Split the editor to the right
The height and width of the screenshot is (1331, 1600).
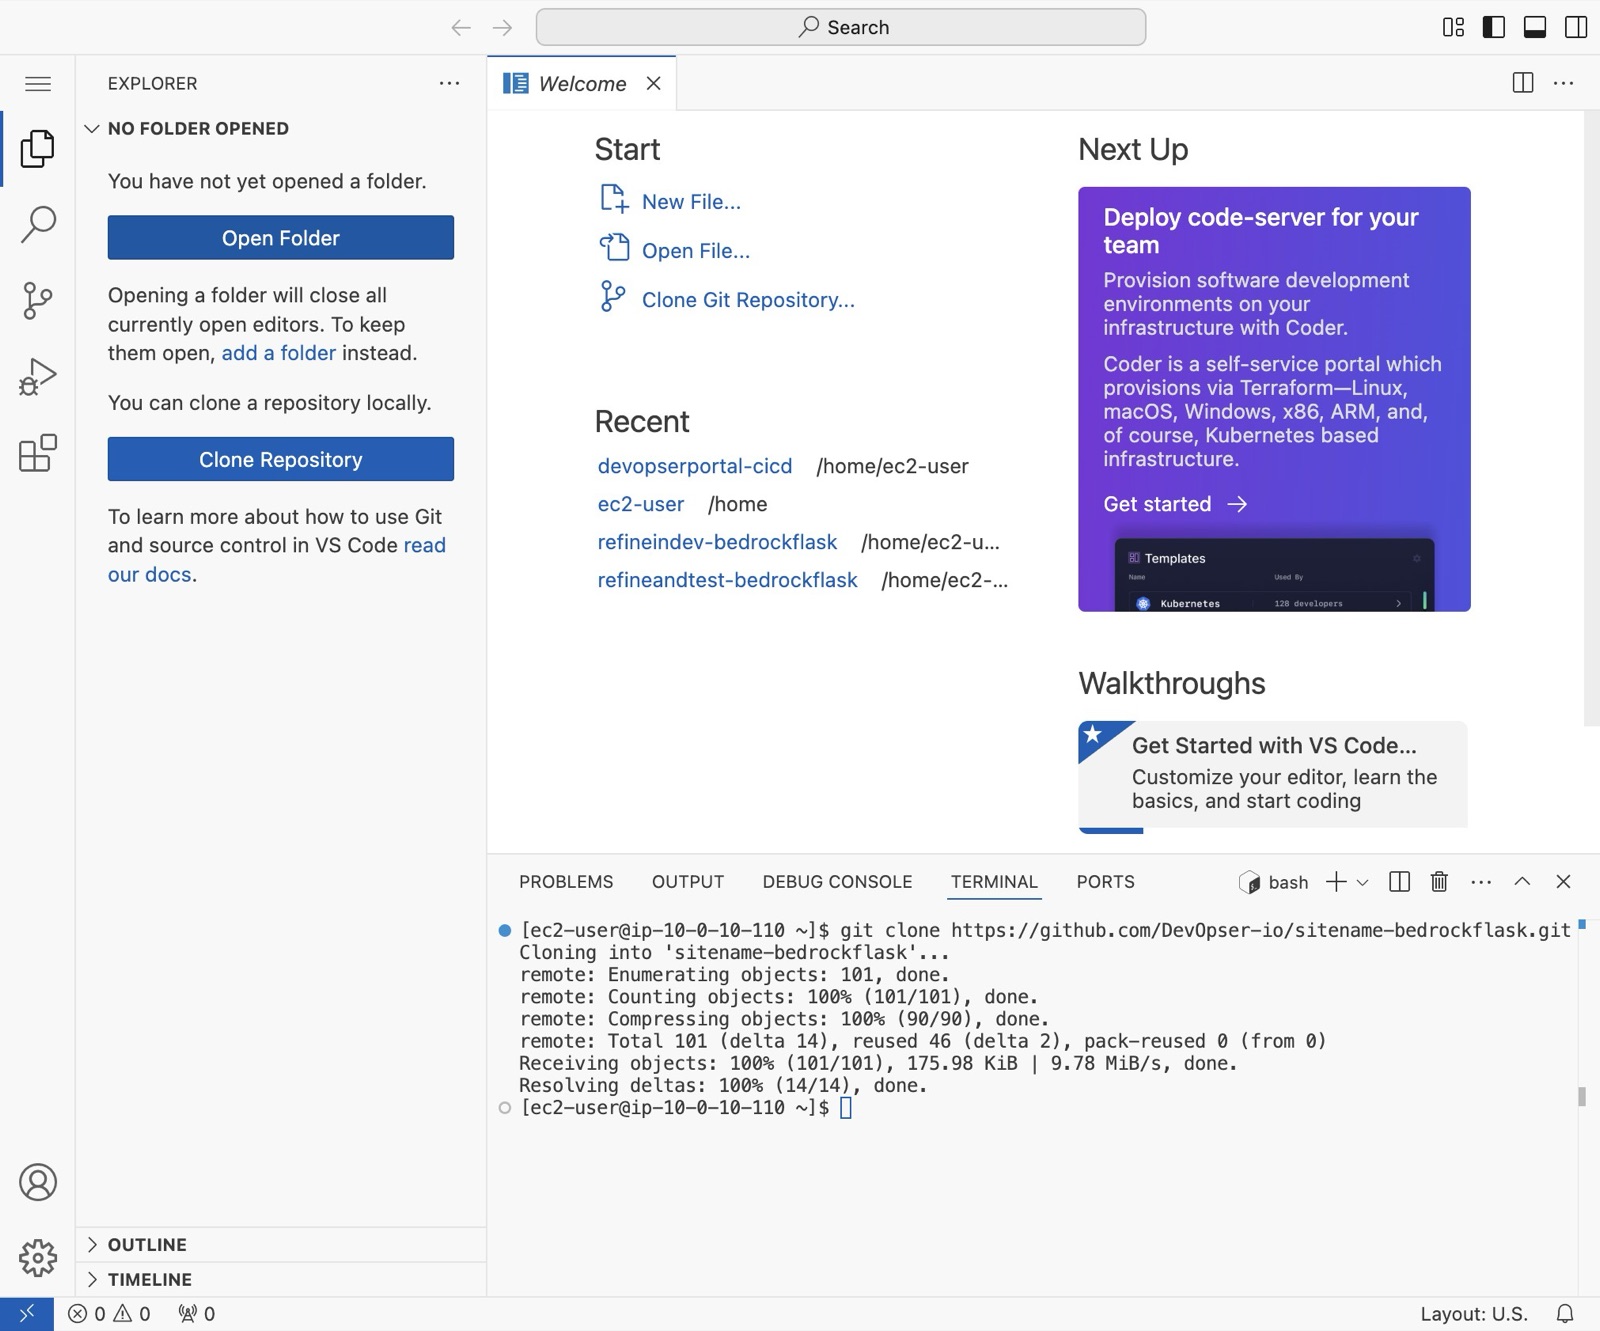1523,83
